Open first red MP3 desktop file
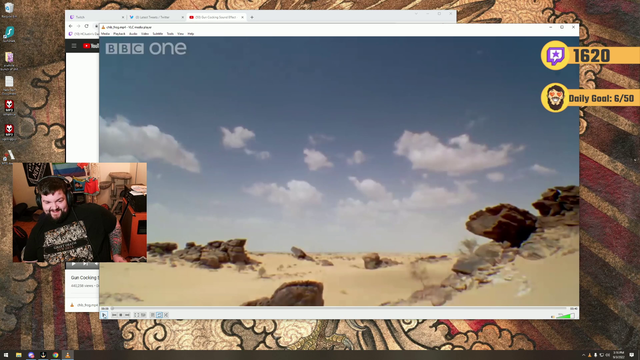 coord(9,108)
